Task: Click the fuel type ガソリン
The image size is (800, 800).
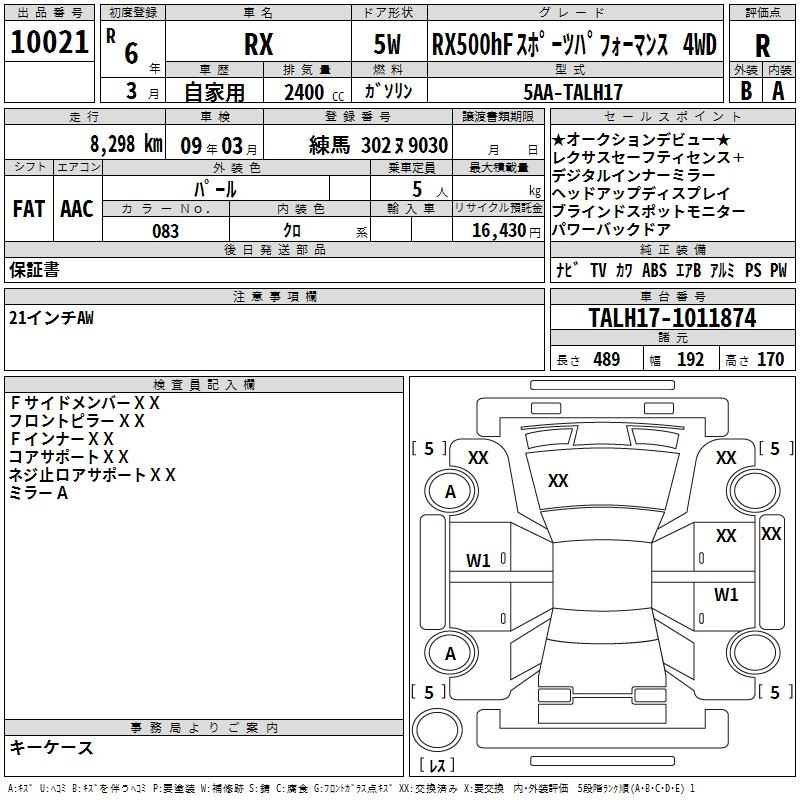Action: [388, 91]
